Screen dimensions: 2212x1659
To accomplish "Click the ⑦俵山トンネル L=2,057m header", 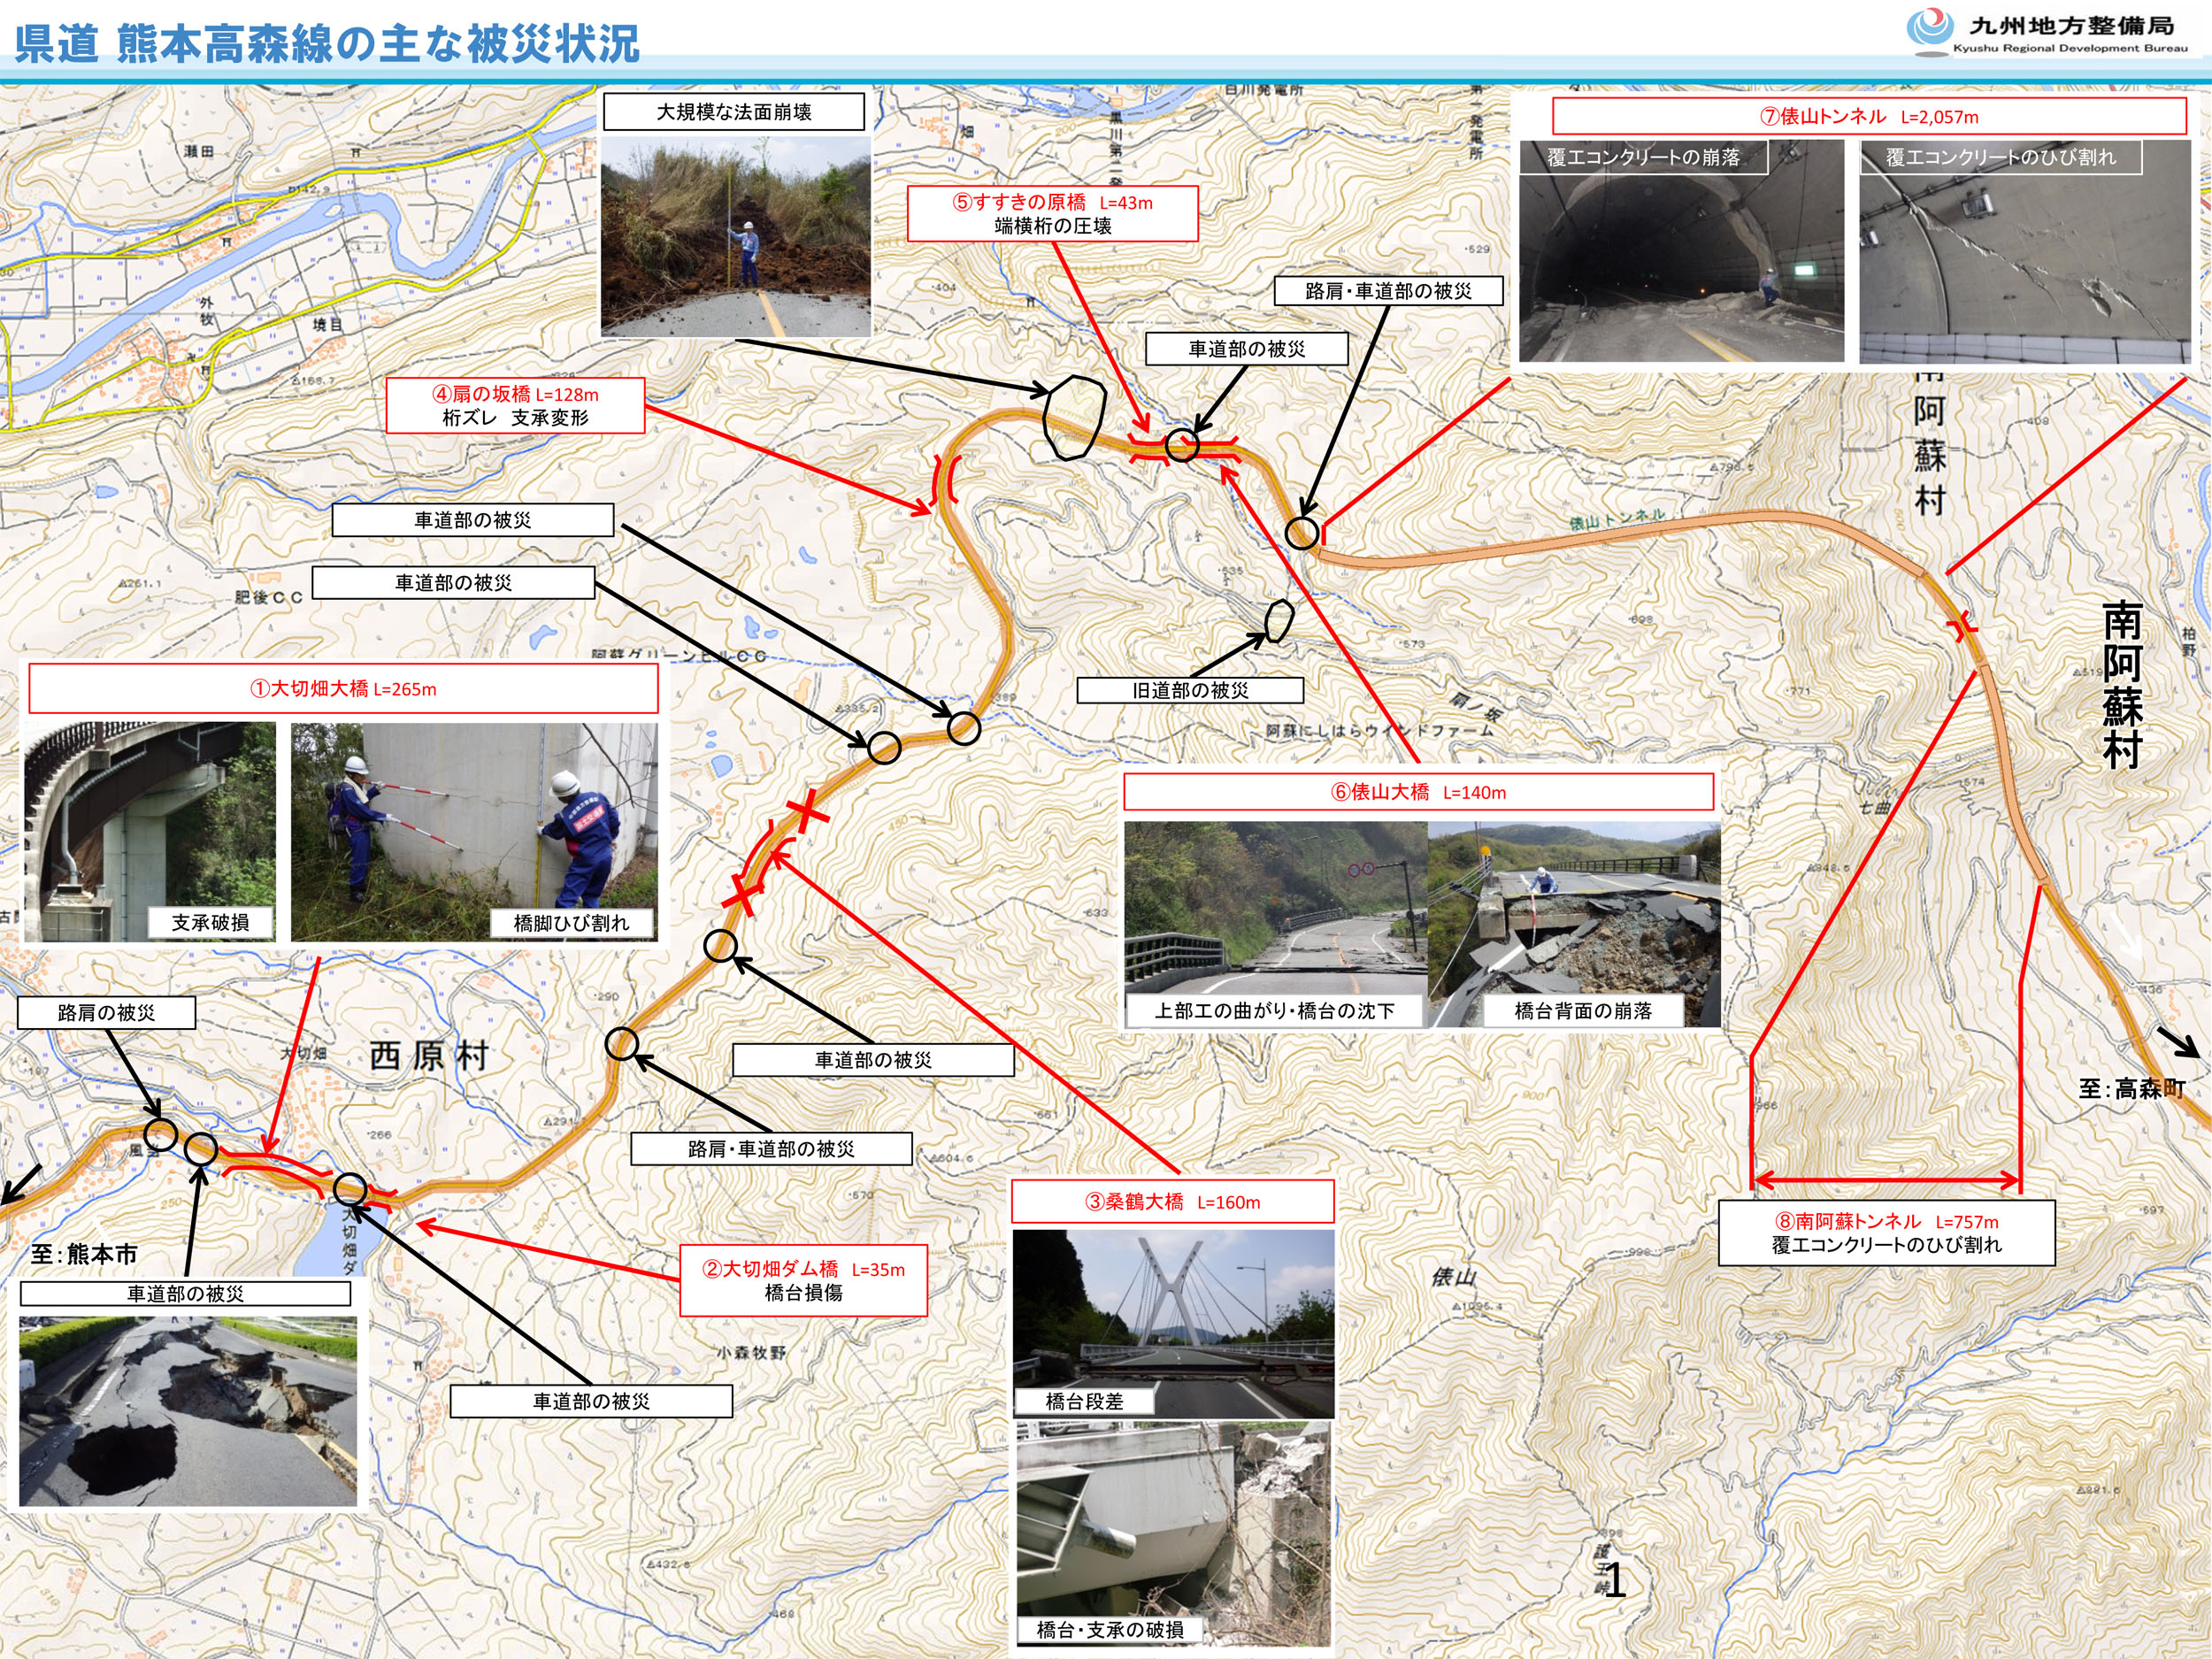I will coord(1868,116).
